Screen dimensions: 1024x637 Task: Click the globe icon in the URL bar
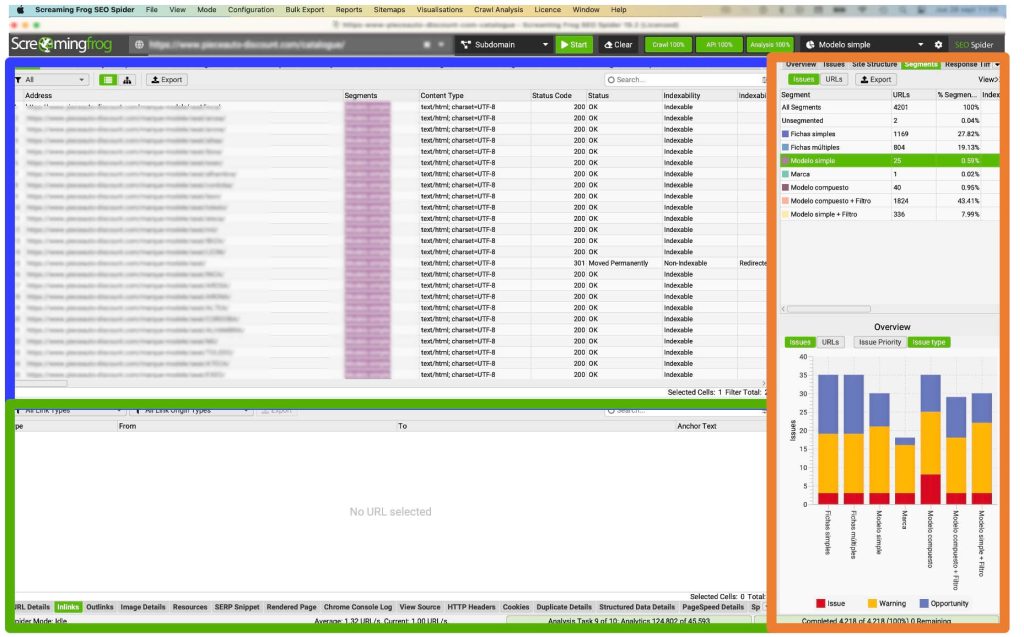pos(138,45)
